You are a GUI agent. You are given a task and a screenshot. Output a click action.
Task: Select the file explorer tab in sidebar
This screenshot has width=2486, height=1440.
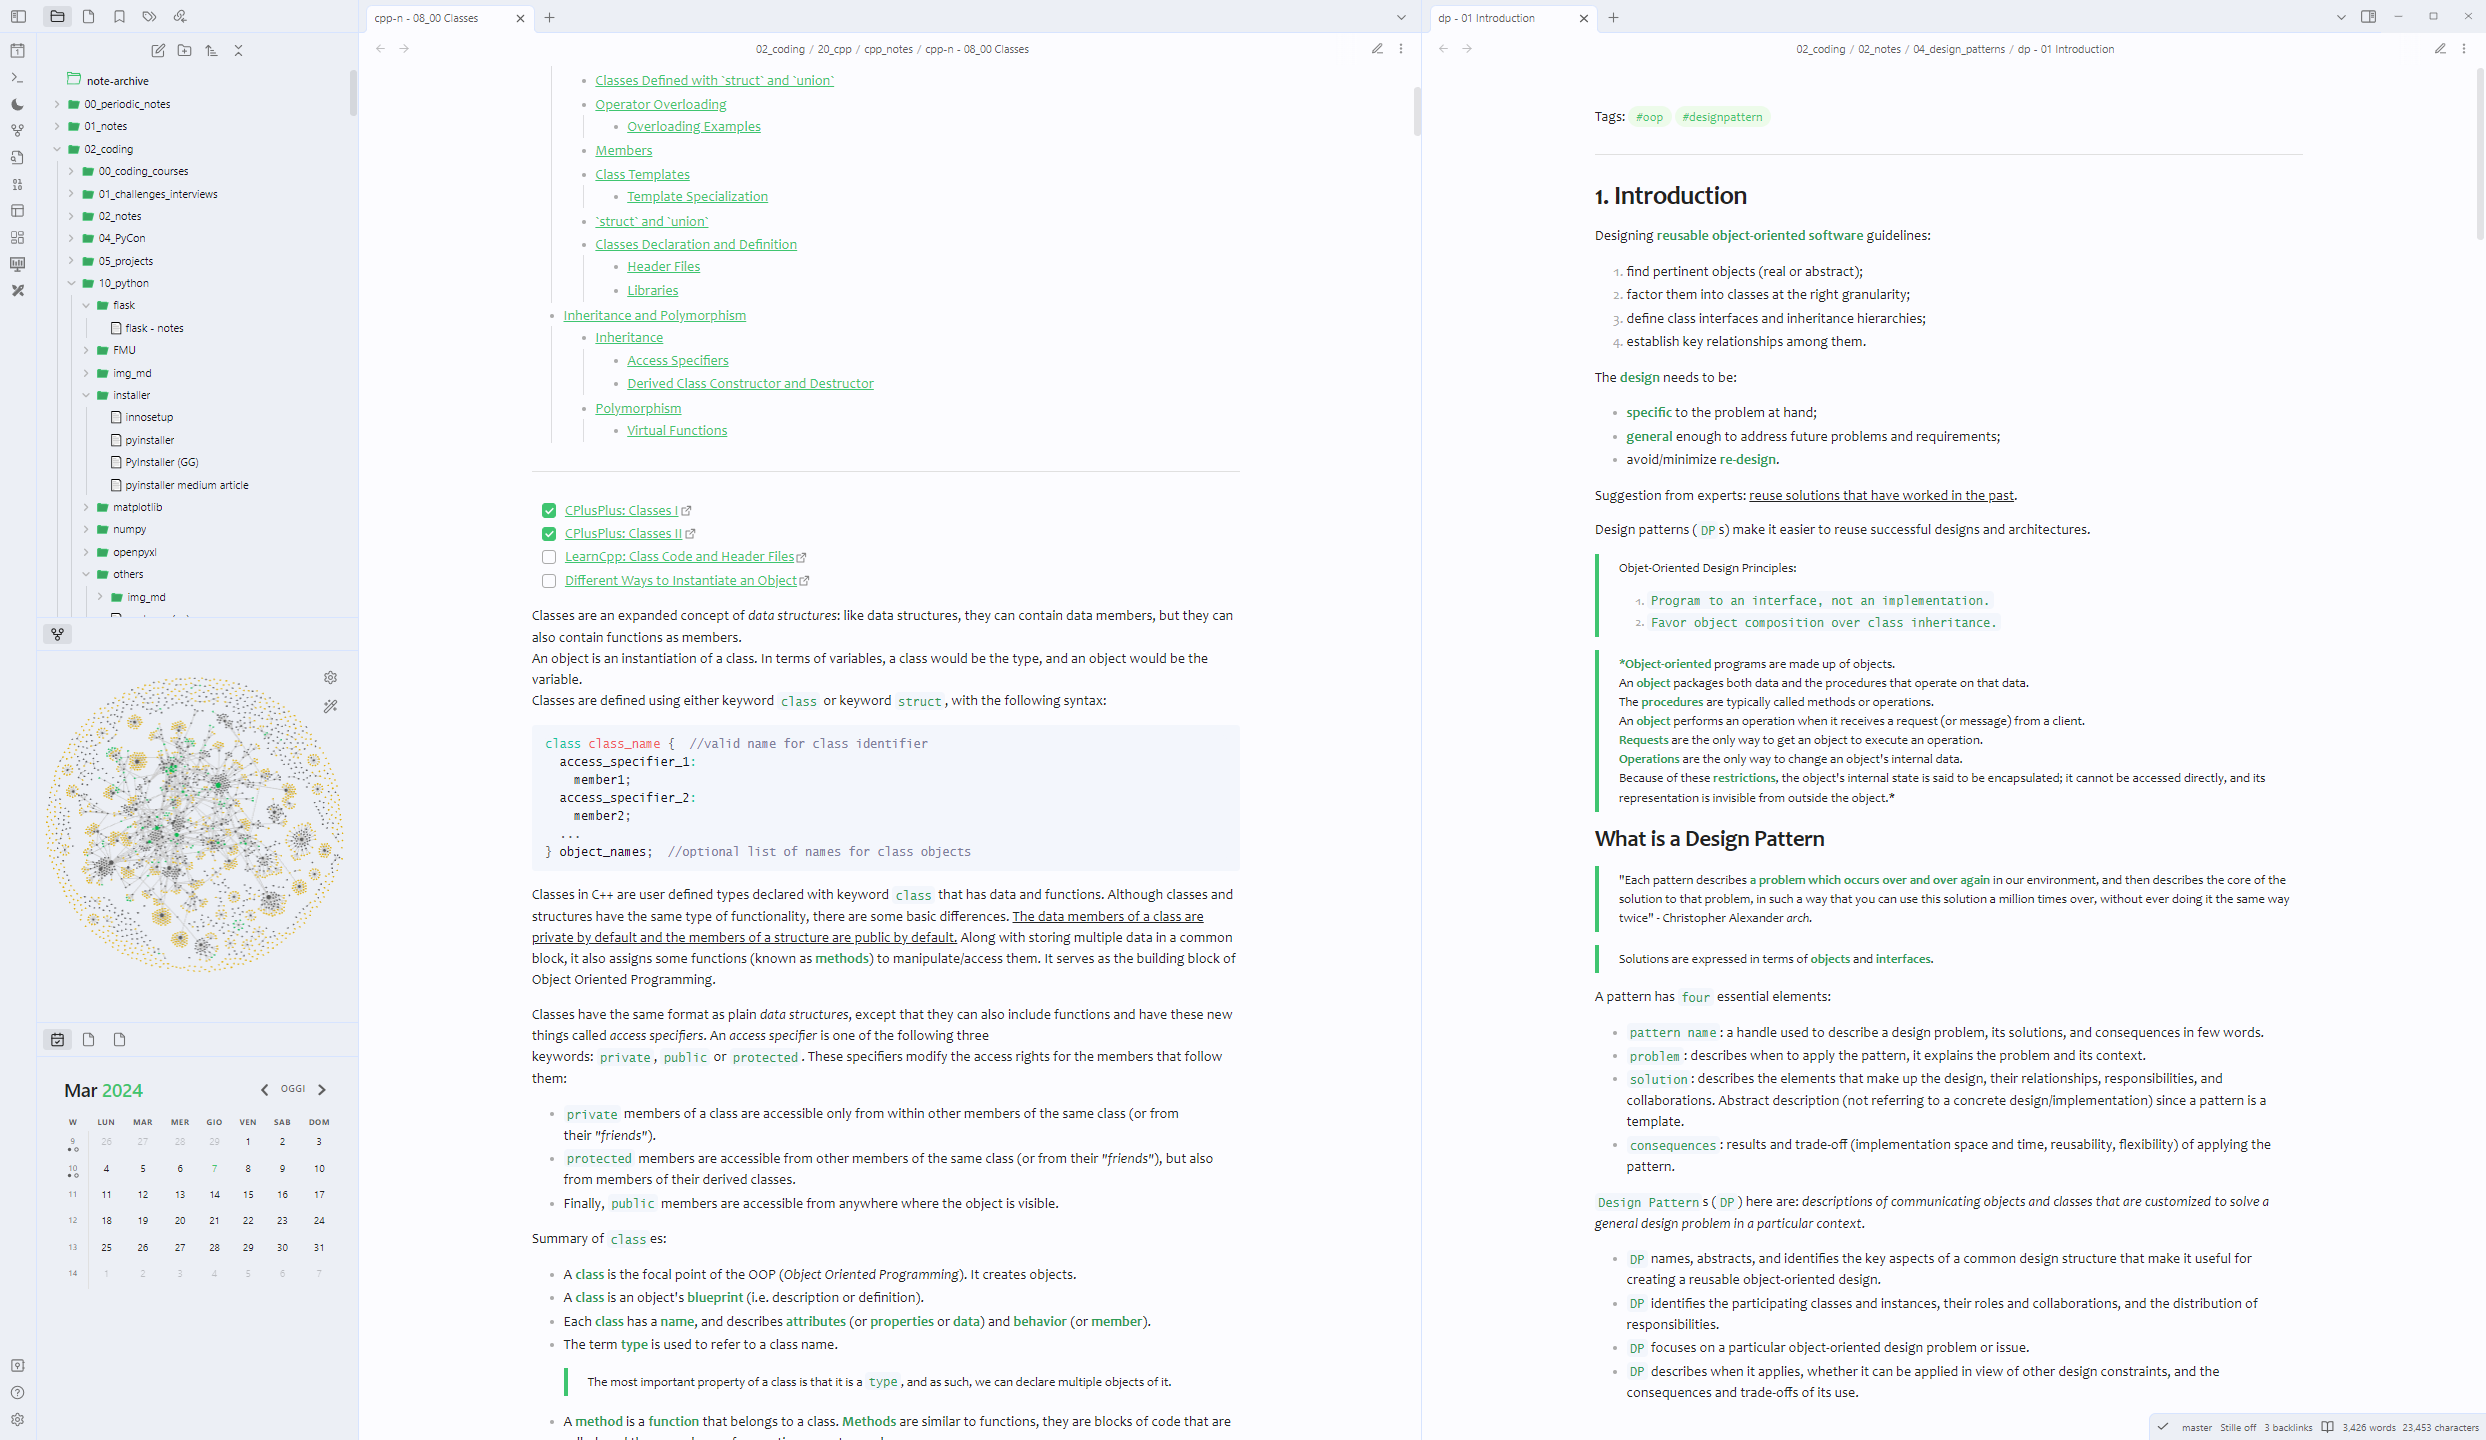point(58,17)
